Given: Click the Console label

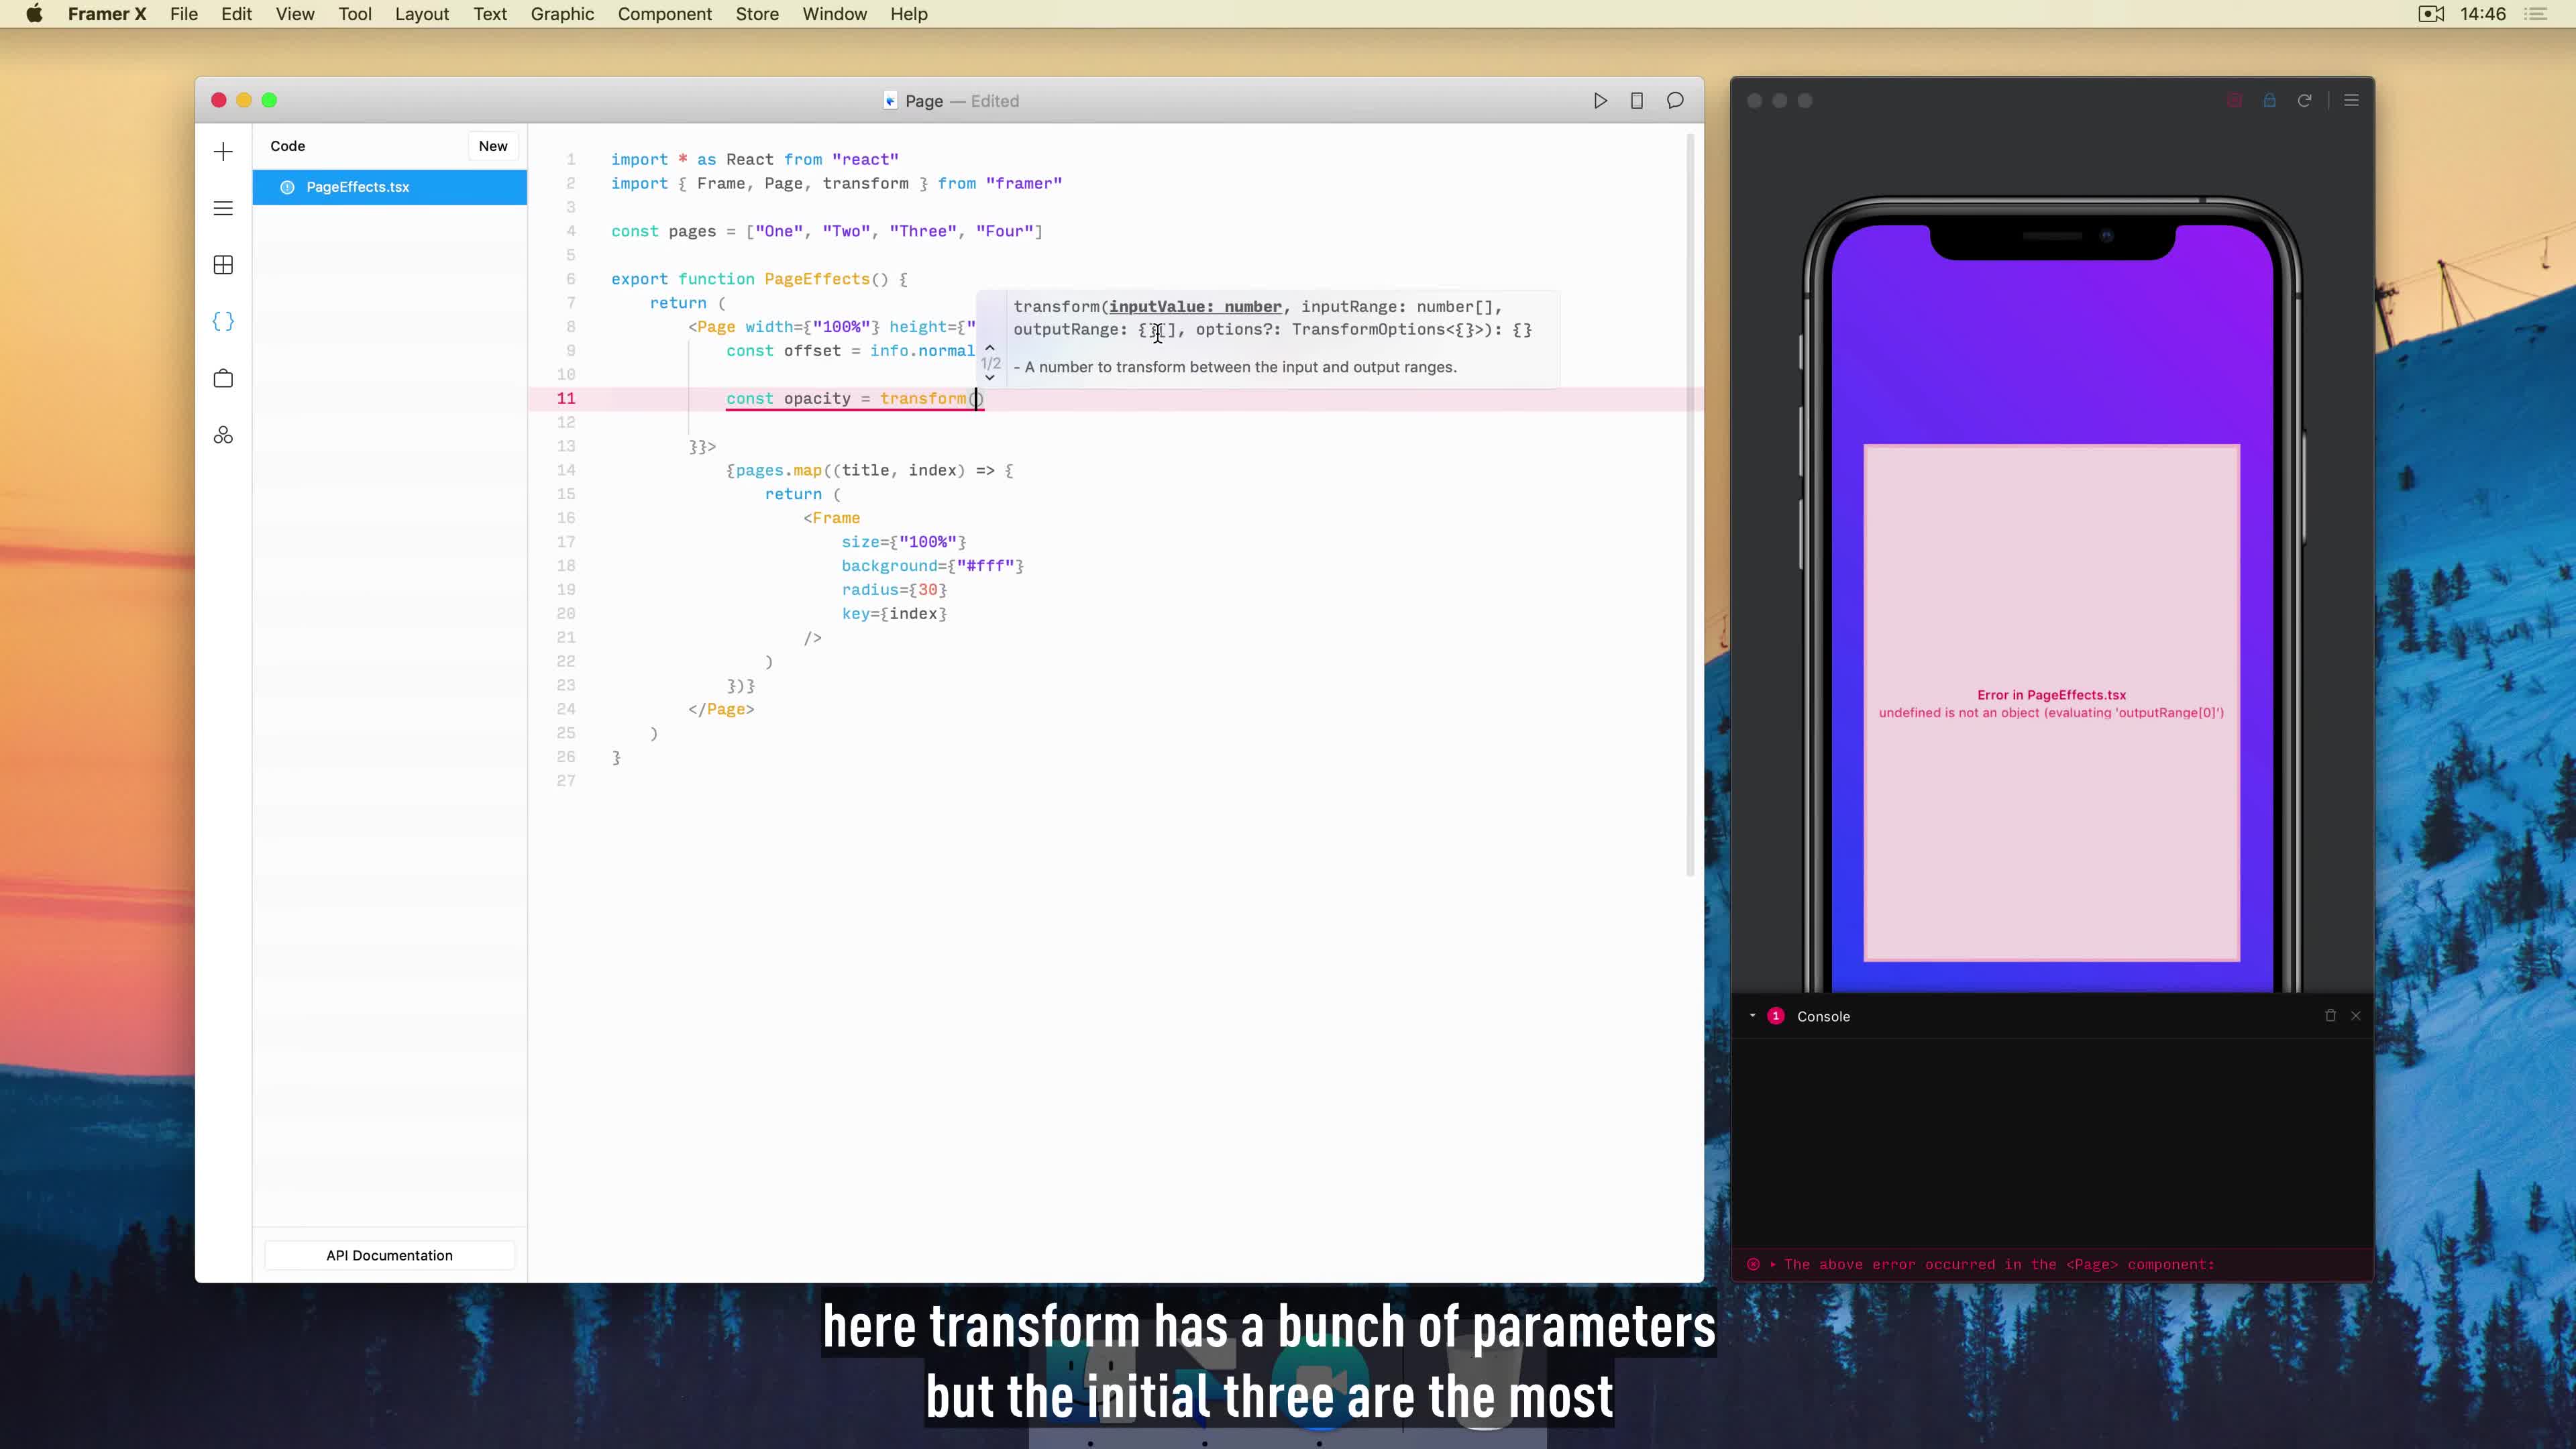Looking at the screenshot, I should point(1823,1016).
